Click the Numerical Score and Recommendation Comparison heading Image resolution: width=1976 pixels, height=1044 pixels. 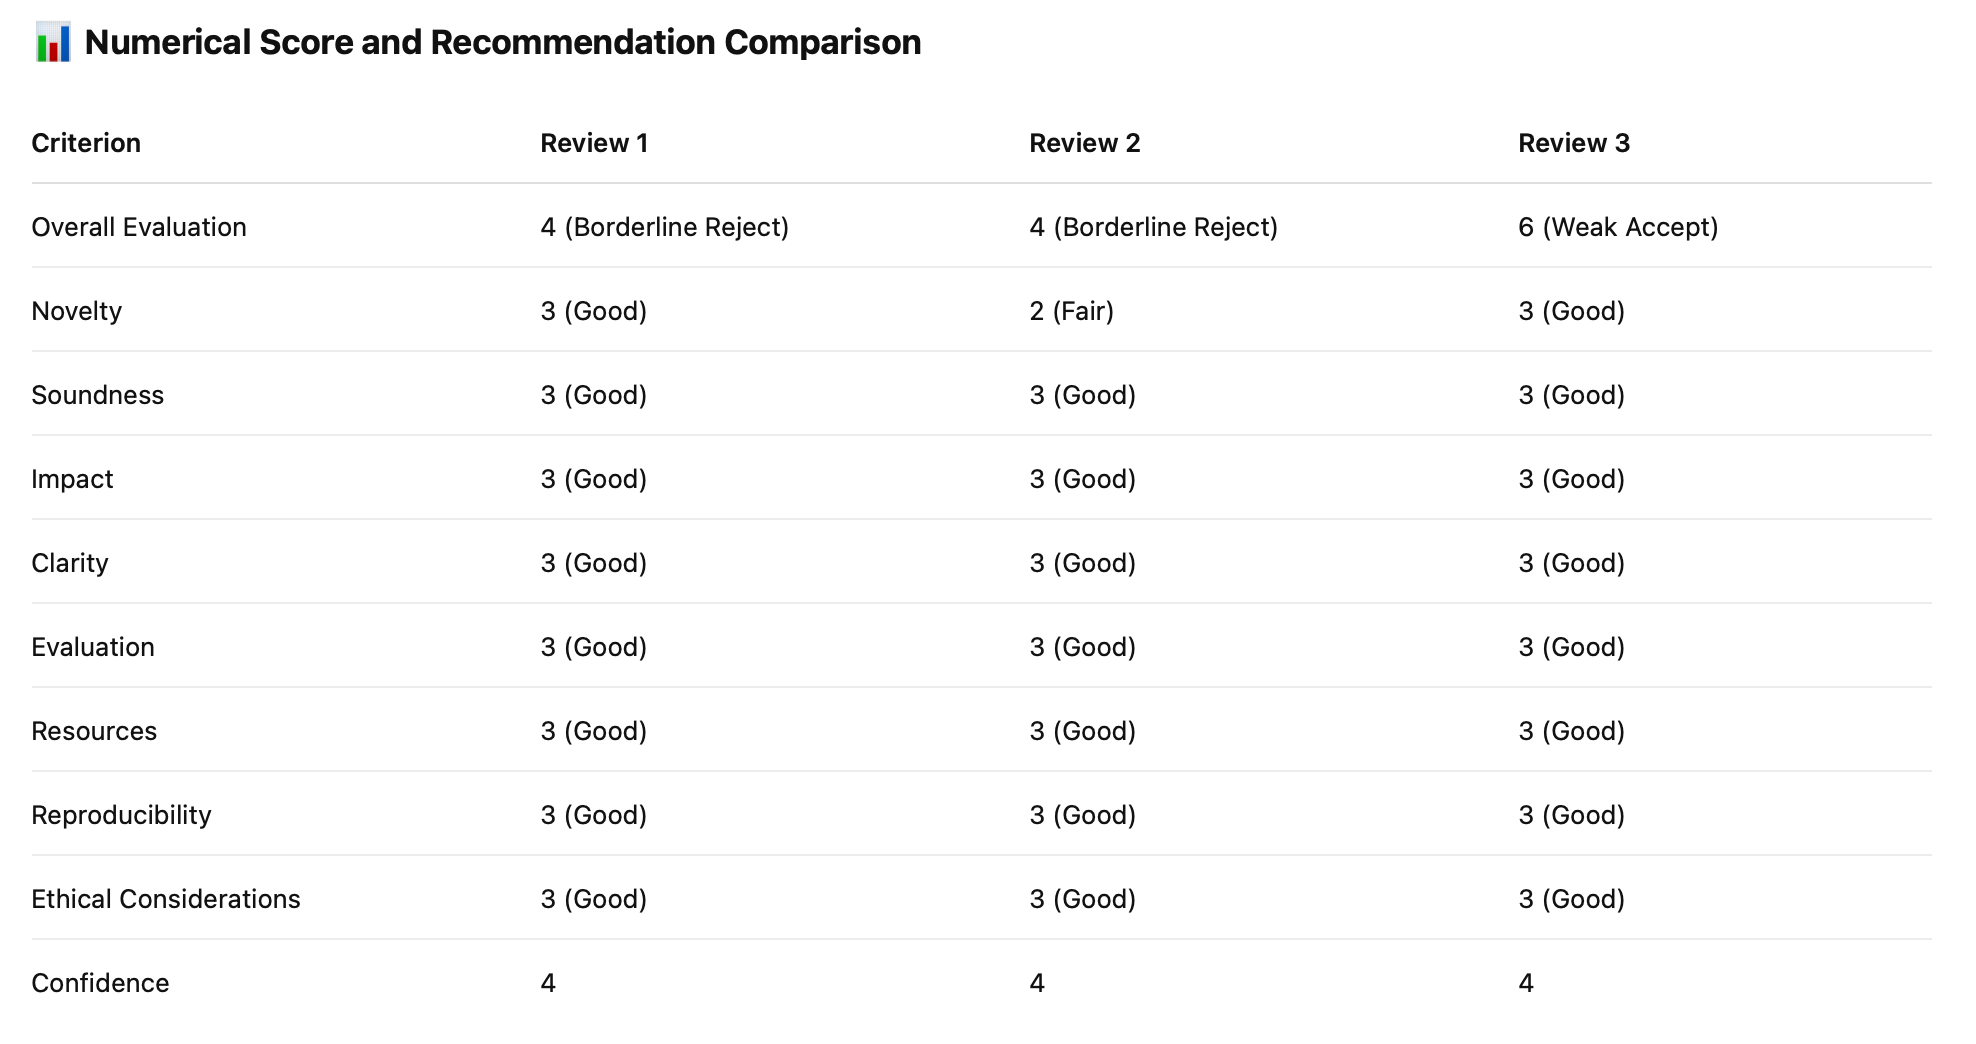(503, 42)
